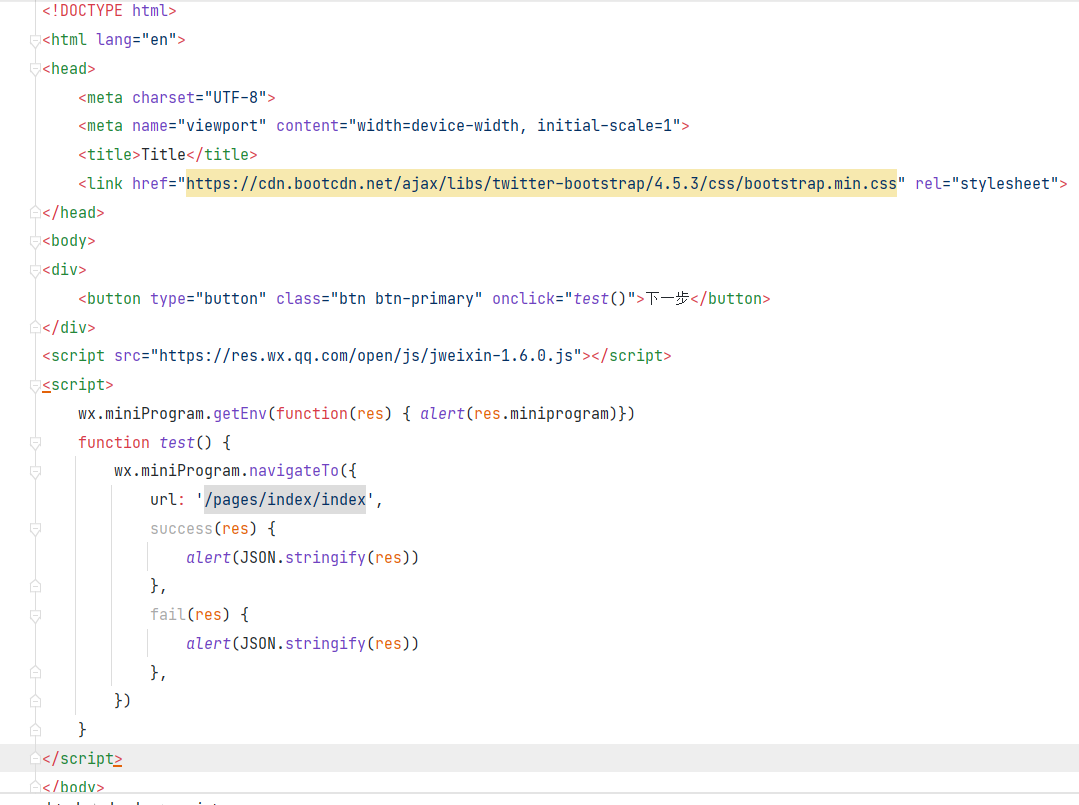Click the fold marker beside closing /head tag
This screenshot has height=805, width=1079.
click(35, 213)
